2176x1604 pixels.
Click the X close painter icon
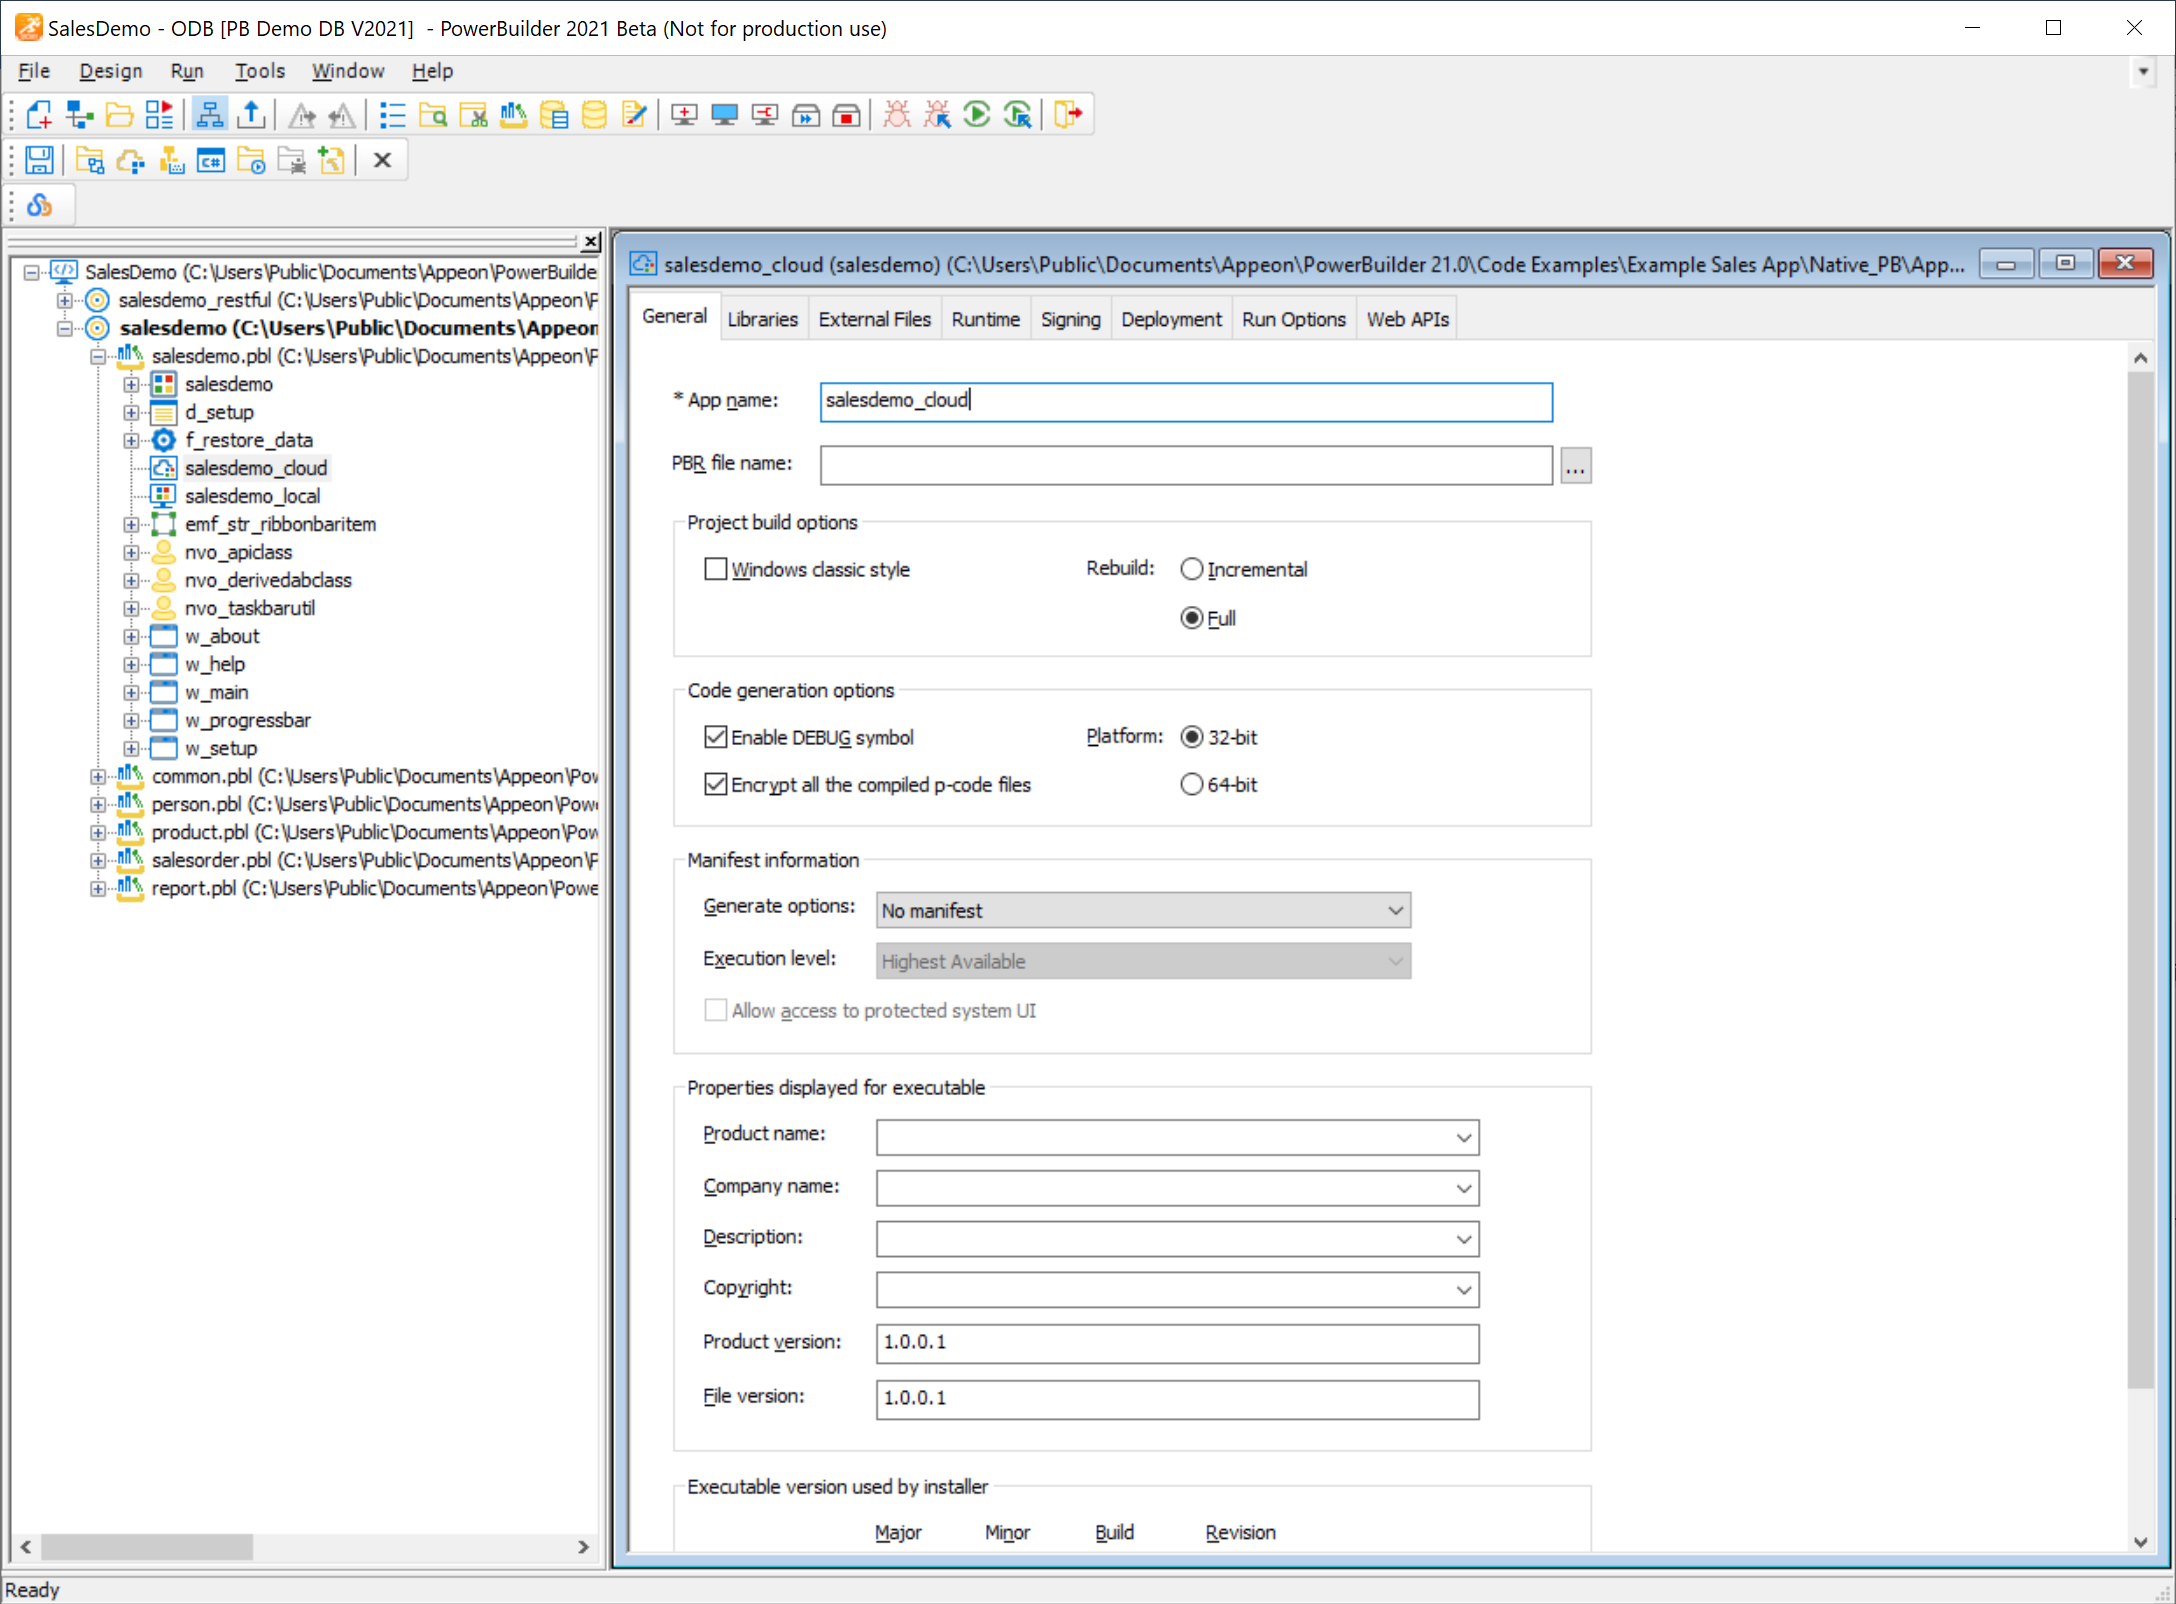(382, 161)
